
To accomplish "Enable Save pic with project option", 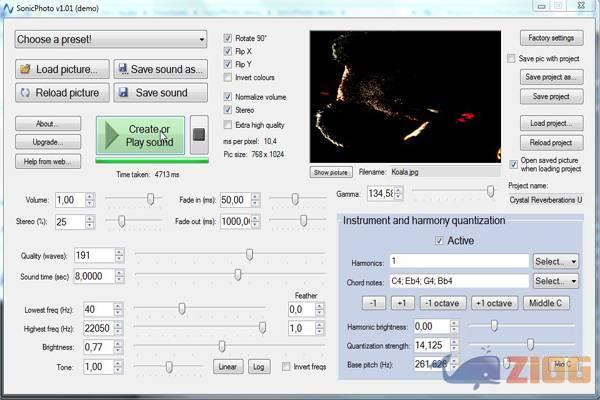I will click(512, 59).
